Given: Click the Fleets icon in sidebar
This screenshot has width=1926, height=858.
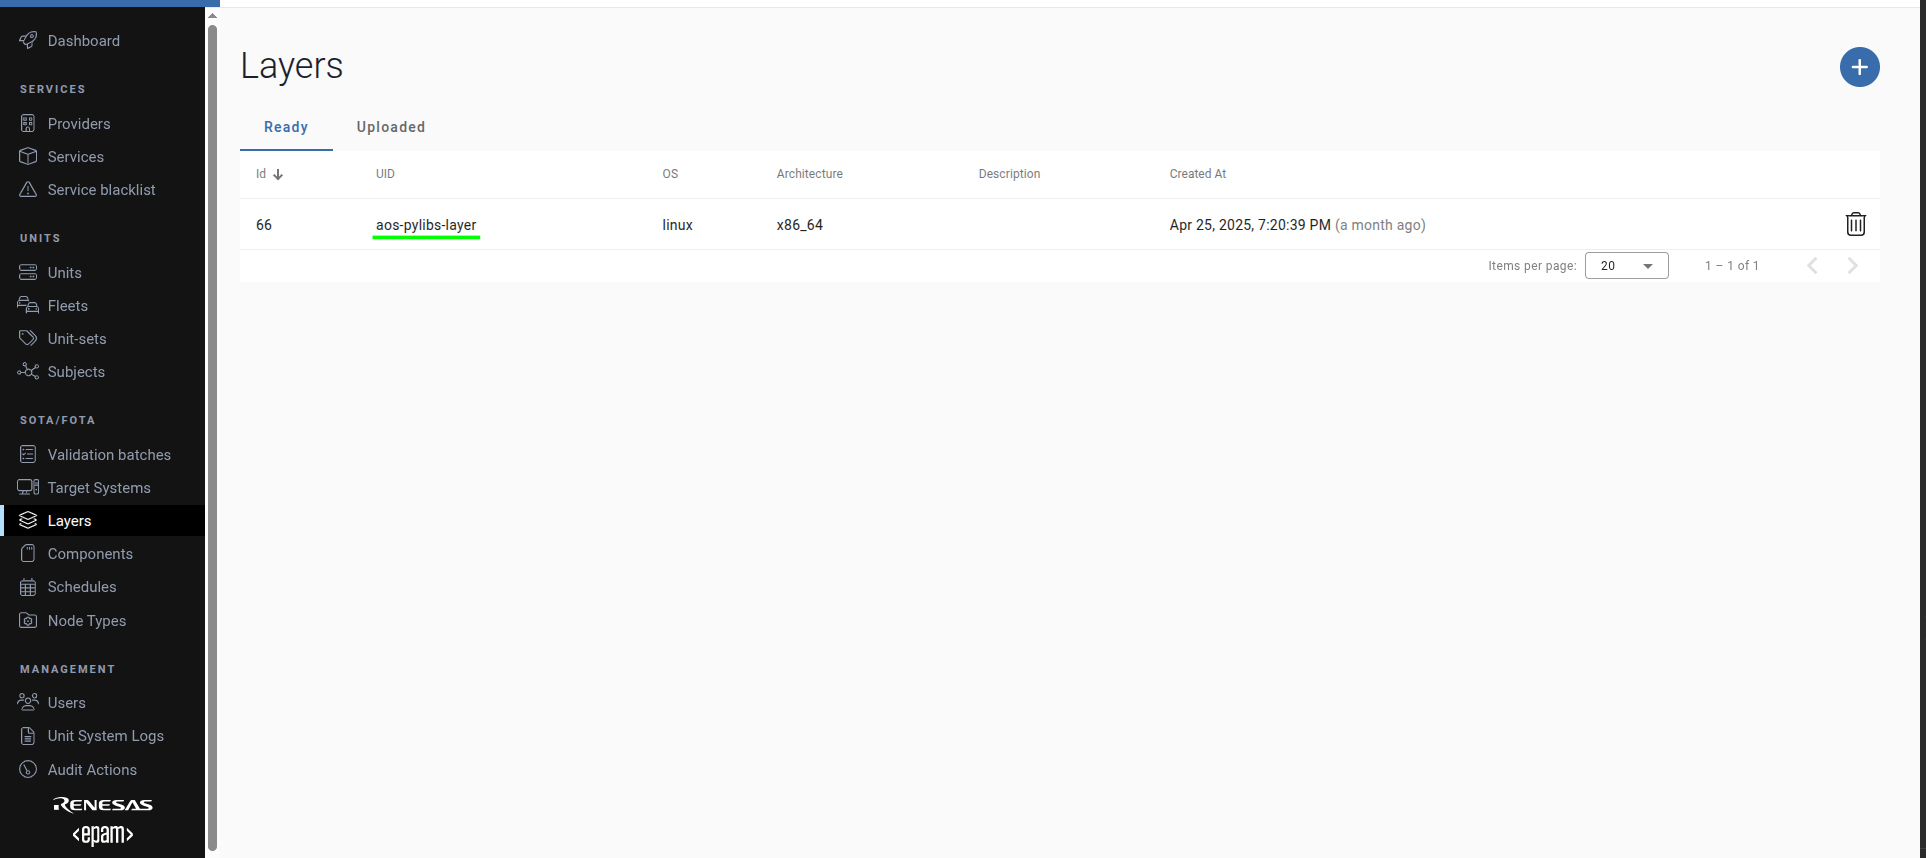Looking at the screenshot, I should (x=28, y=305).
